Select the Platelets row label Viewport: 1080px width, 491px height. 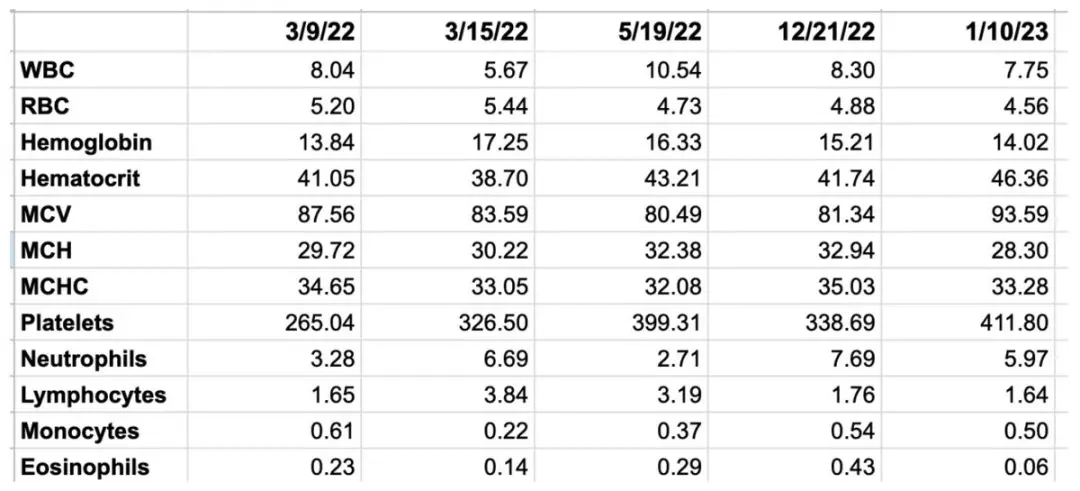click(100, 322)
